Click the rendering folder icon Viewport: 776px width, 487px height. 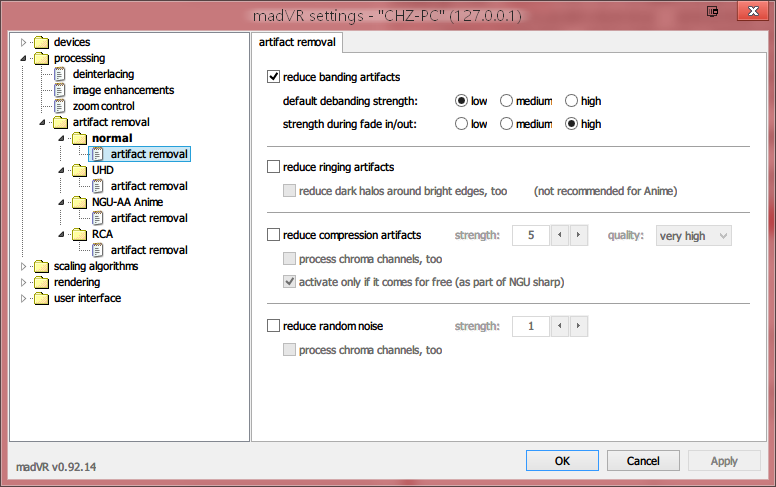[42, 282]
